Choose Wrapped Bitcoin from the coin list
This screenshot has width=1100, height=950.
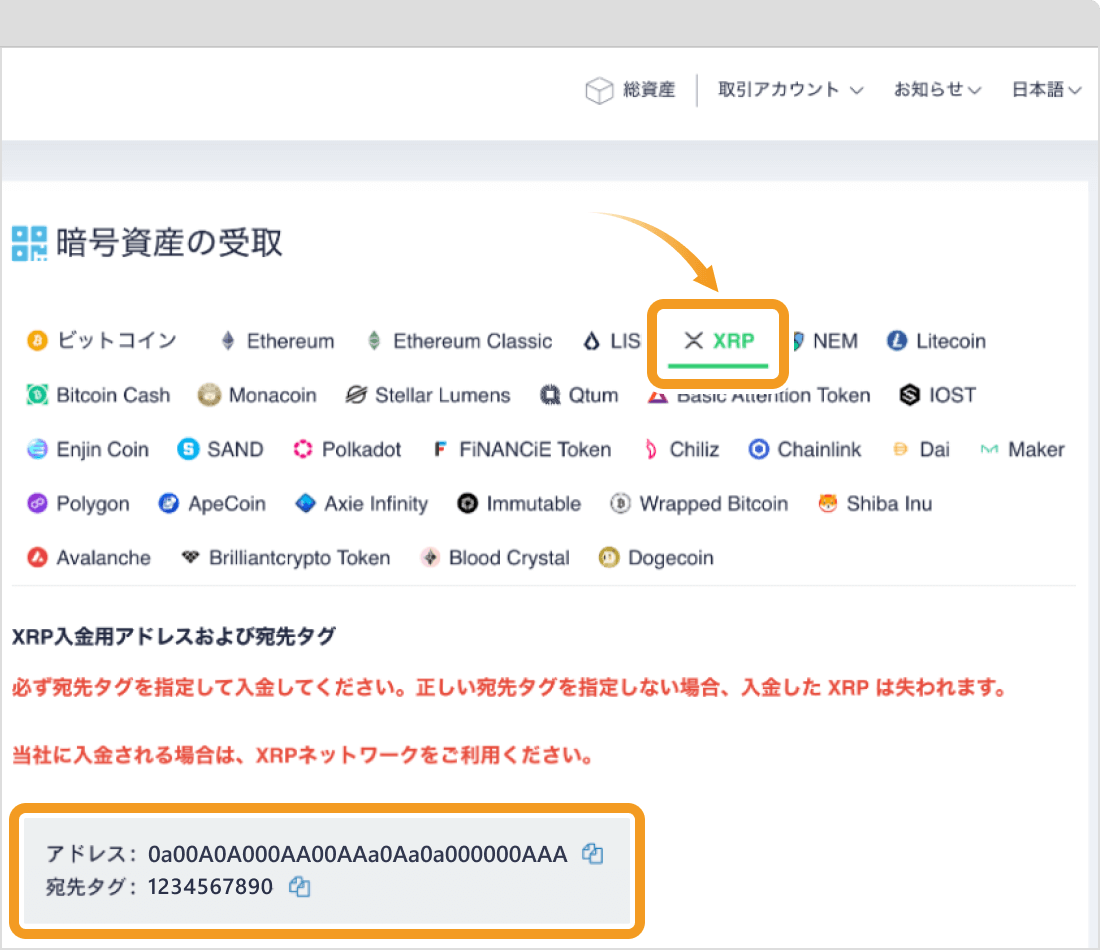tap(713, 504)
